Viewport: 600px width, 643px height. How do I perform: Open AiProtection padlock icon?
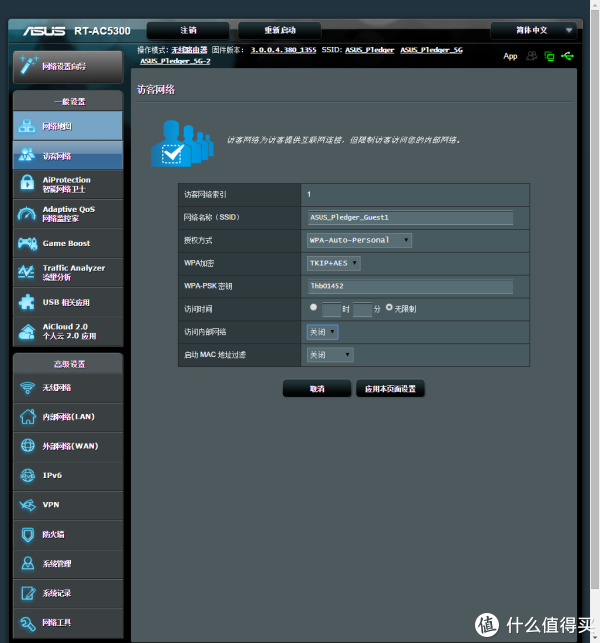pyautogui.click(x=27, y=183)
